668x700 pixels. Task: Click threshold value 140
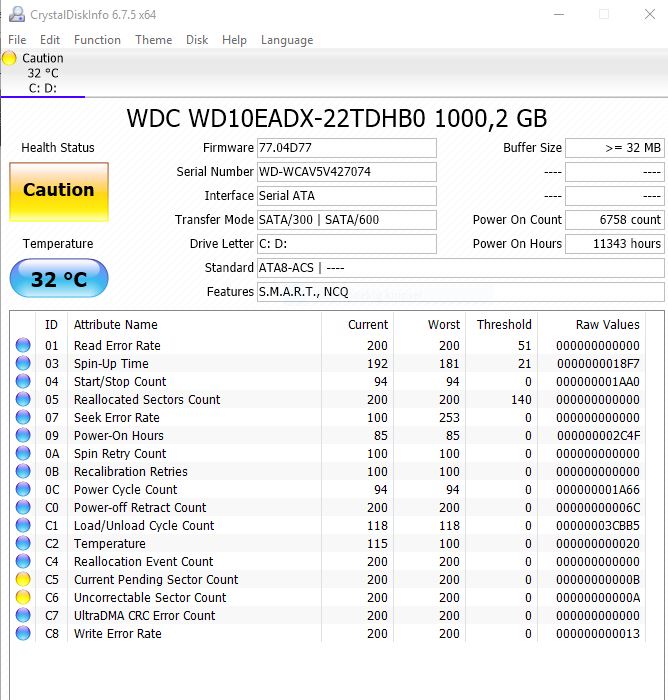point(521,400)
